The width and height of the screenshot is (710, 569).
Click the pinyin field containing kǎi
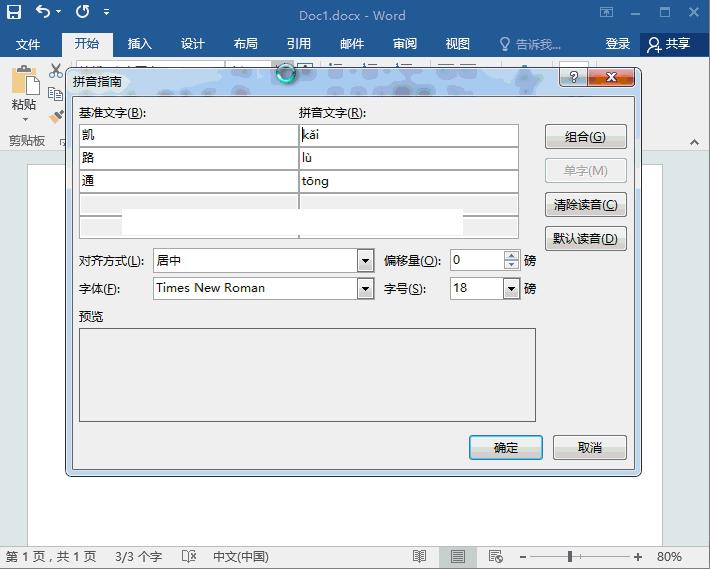coord(409,135)
